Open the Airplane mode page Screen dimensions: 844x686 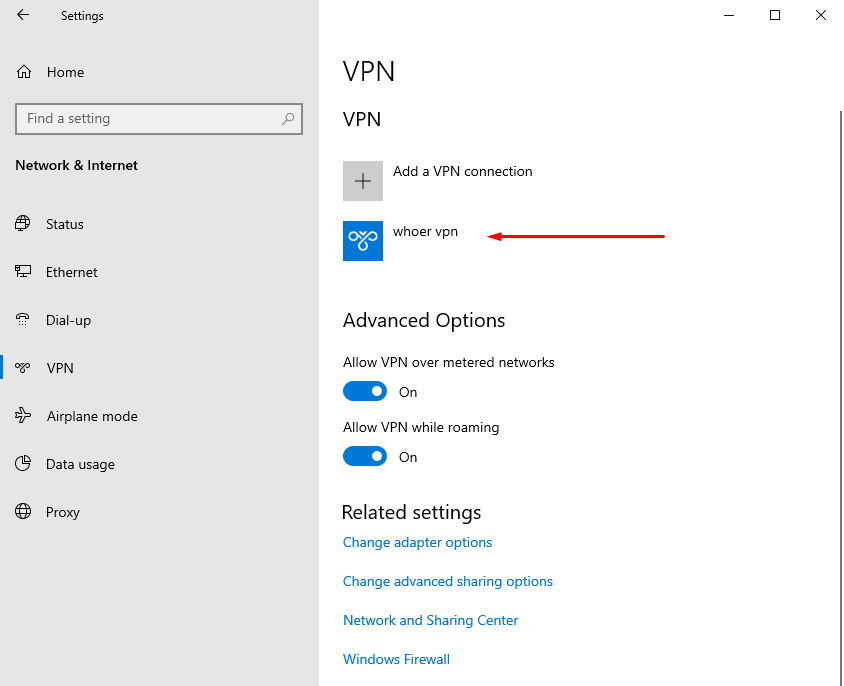click(x=92, y=416)
